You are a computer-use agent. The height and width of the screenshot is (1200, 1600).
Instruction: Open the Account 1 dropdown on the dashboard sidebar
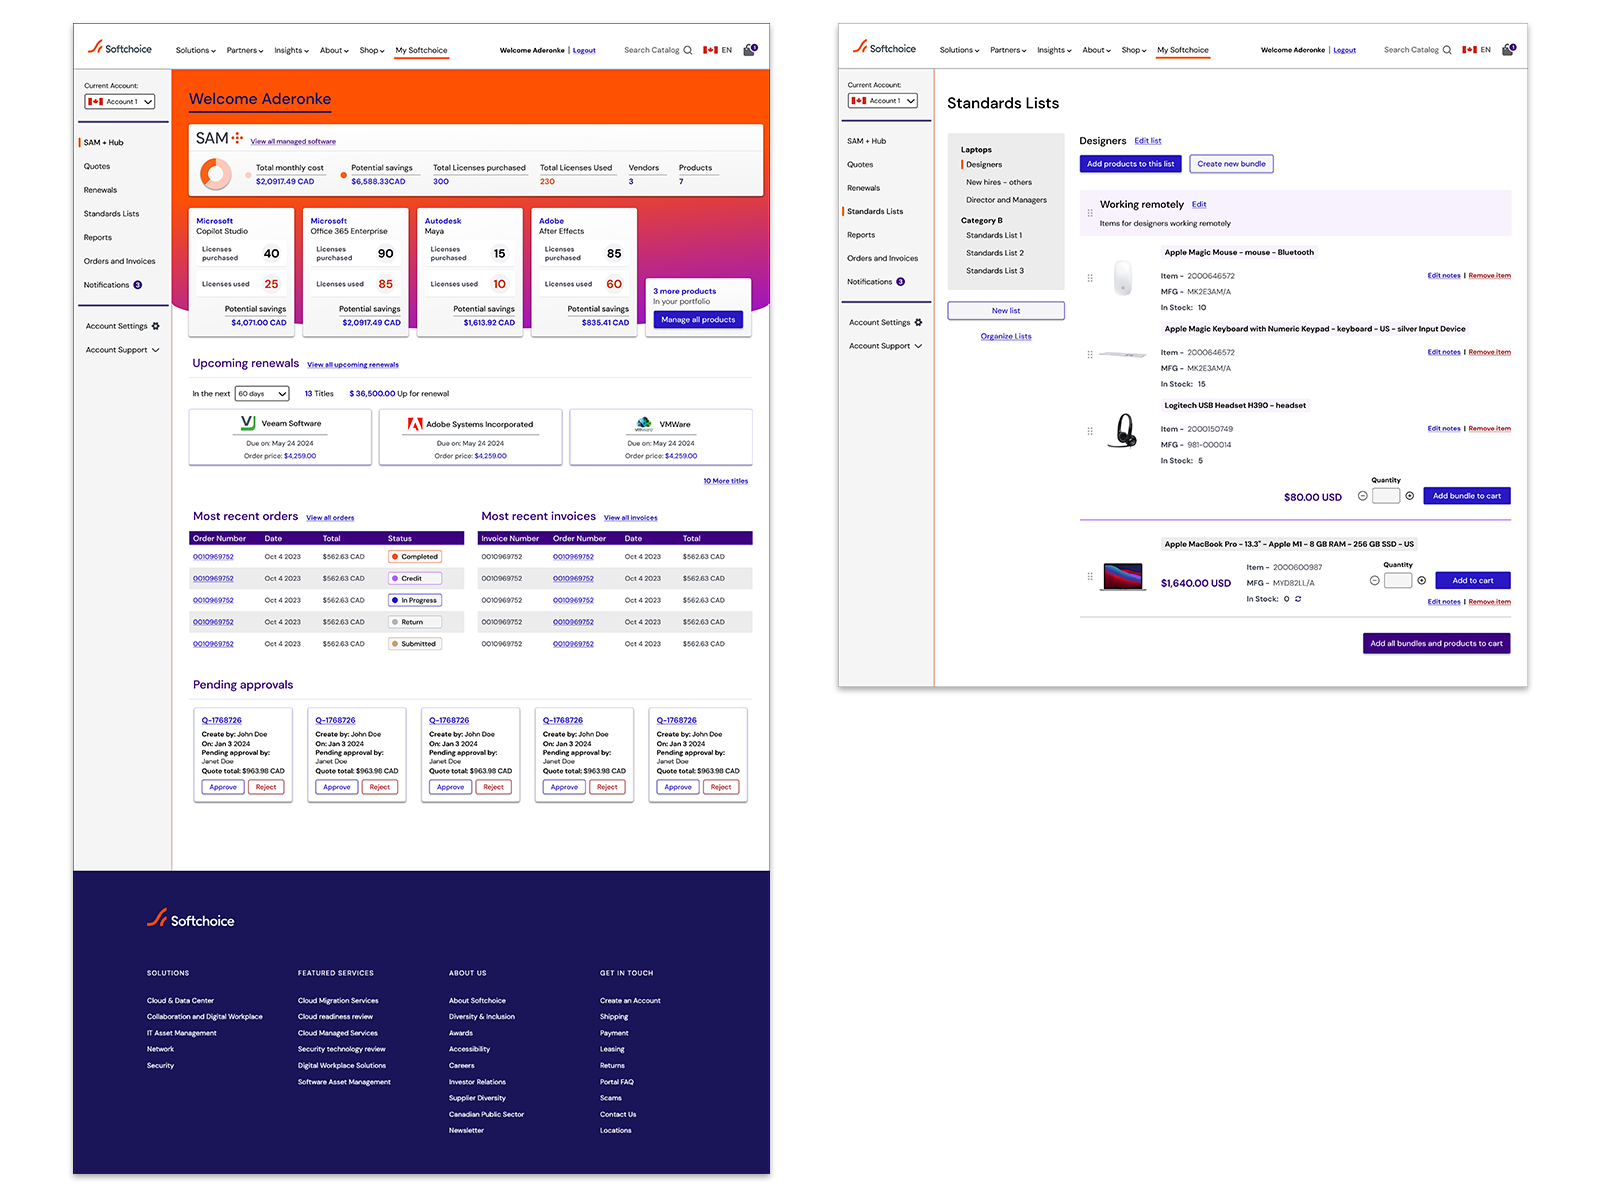120,101
